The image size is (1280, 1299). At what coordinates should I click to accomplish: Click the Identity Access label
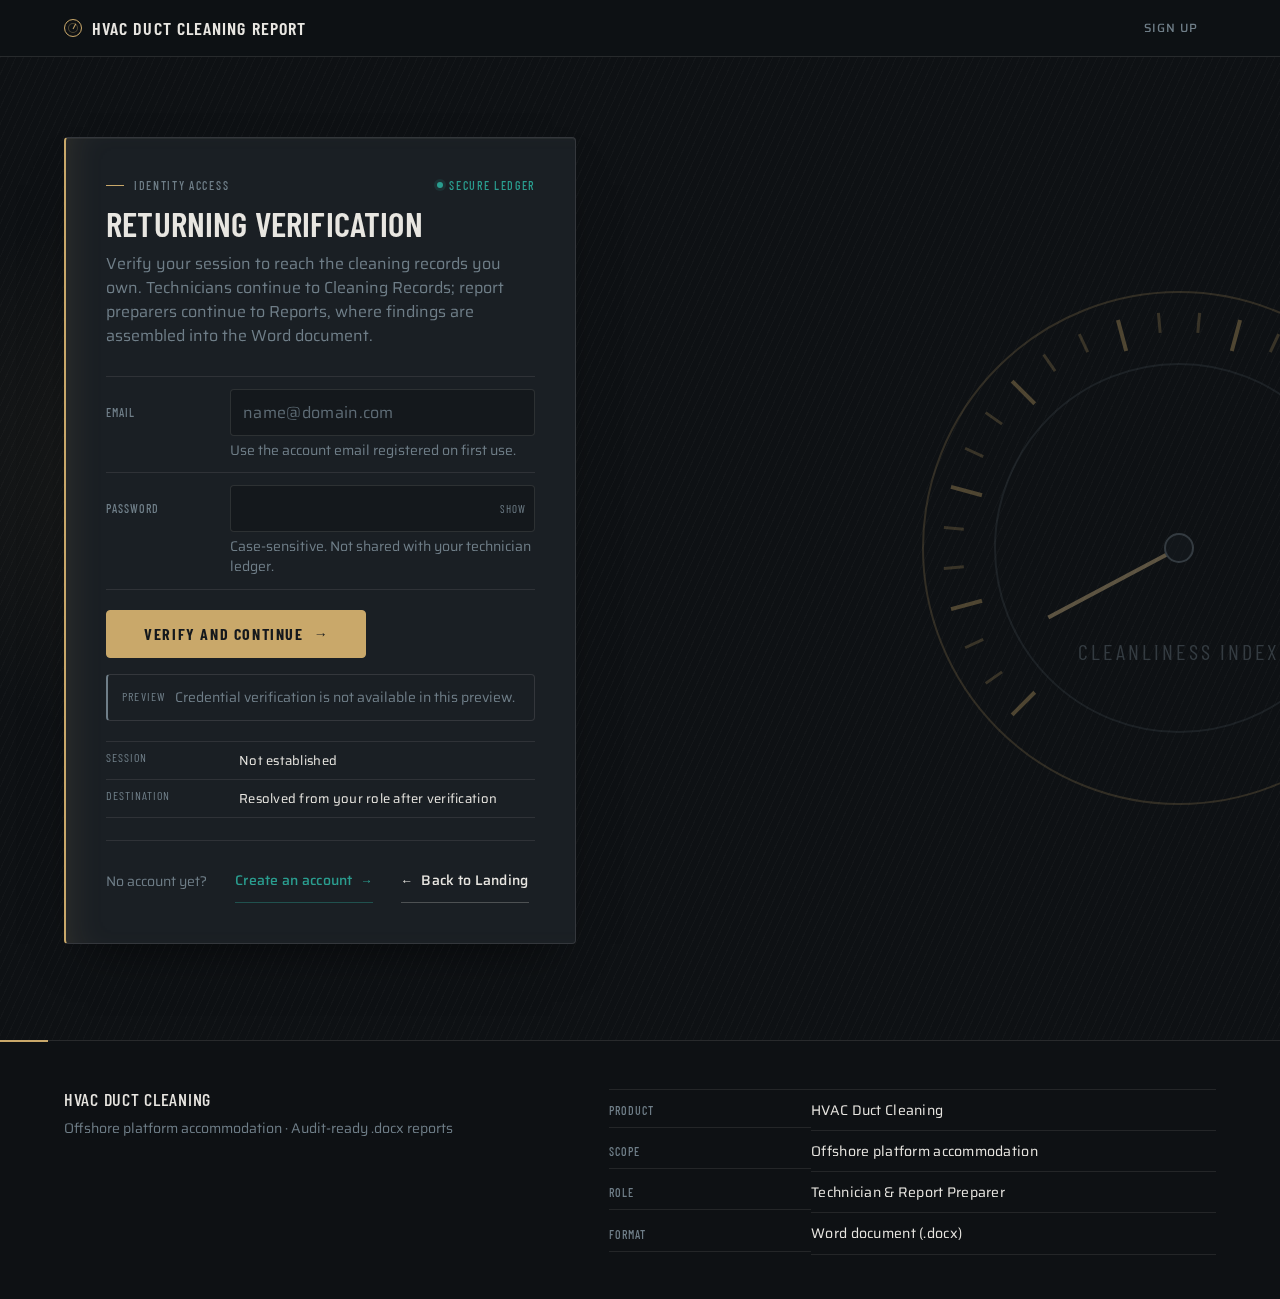pyautogui.click(x=181, y=185)
